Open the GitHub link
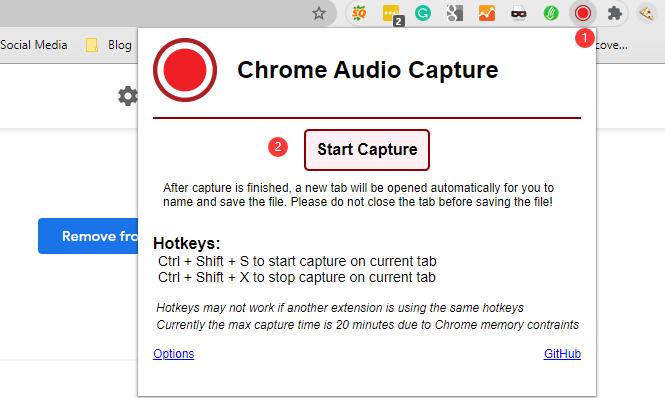The width and height of the screenshot is (665, 398). pyautogui.click(x=562, y=353)
